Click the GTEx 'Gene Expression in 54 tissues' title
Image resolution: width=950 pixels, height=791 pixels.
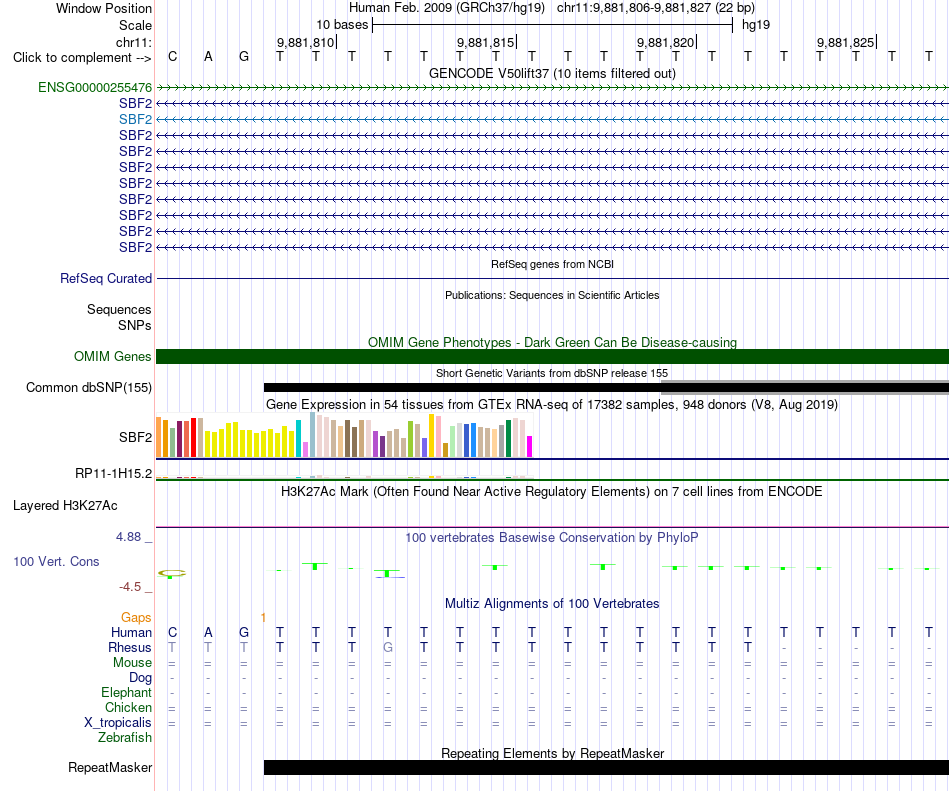552,405
